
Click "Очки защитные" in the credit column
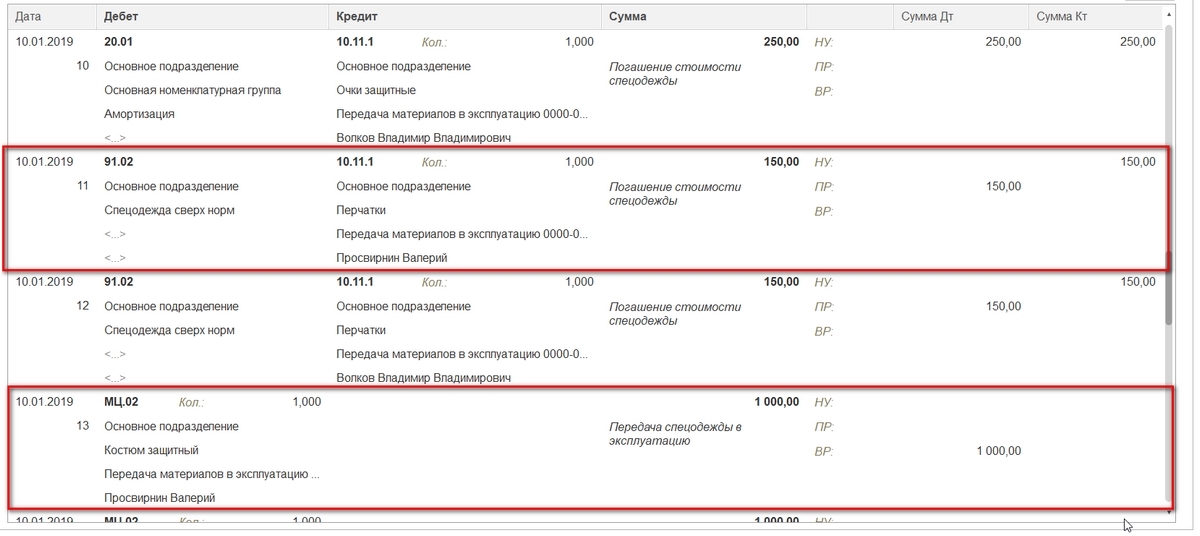point(376,90)
